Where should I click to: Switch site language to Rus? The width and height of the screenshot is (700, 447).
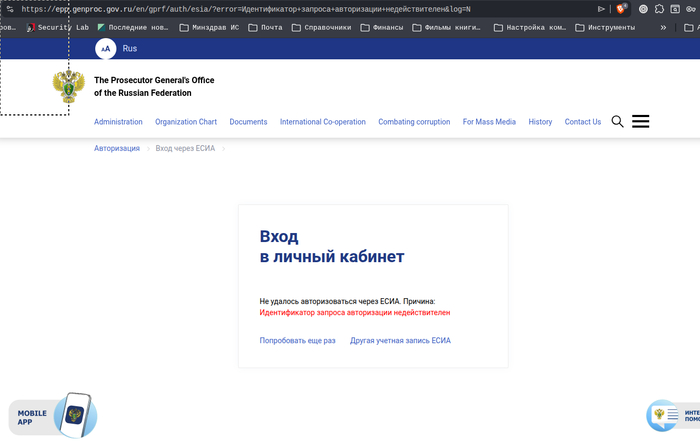[130, 48]
